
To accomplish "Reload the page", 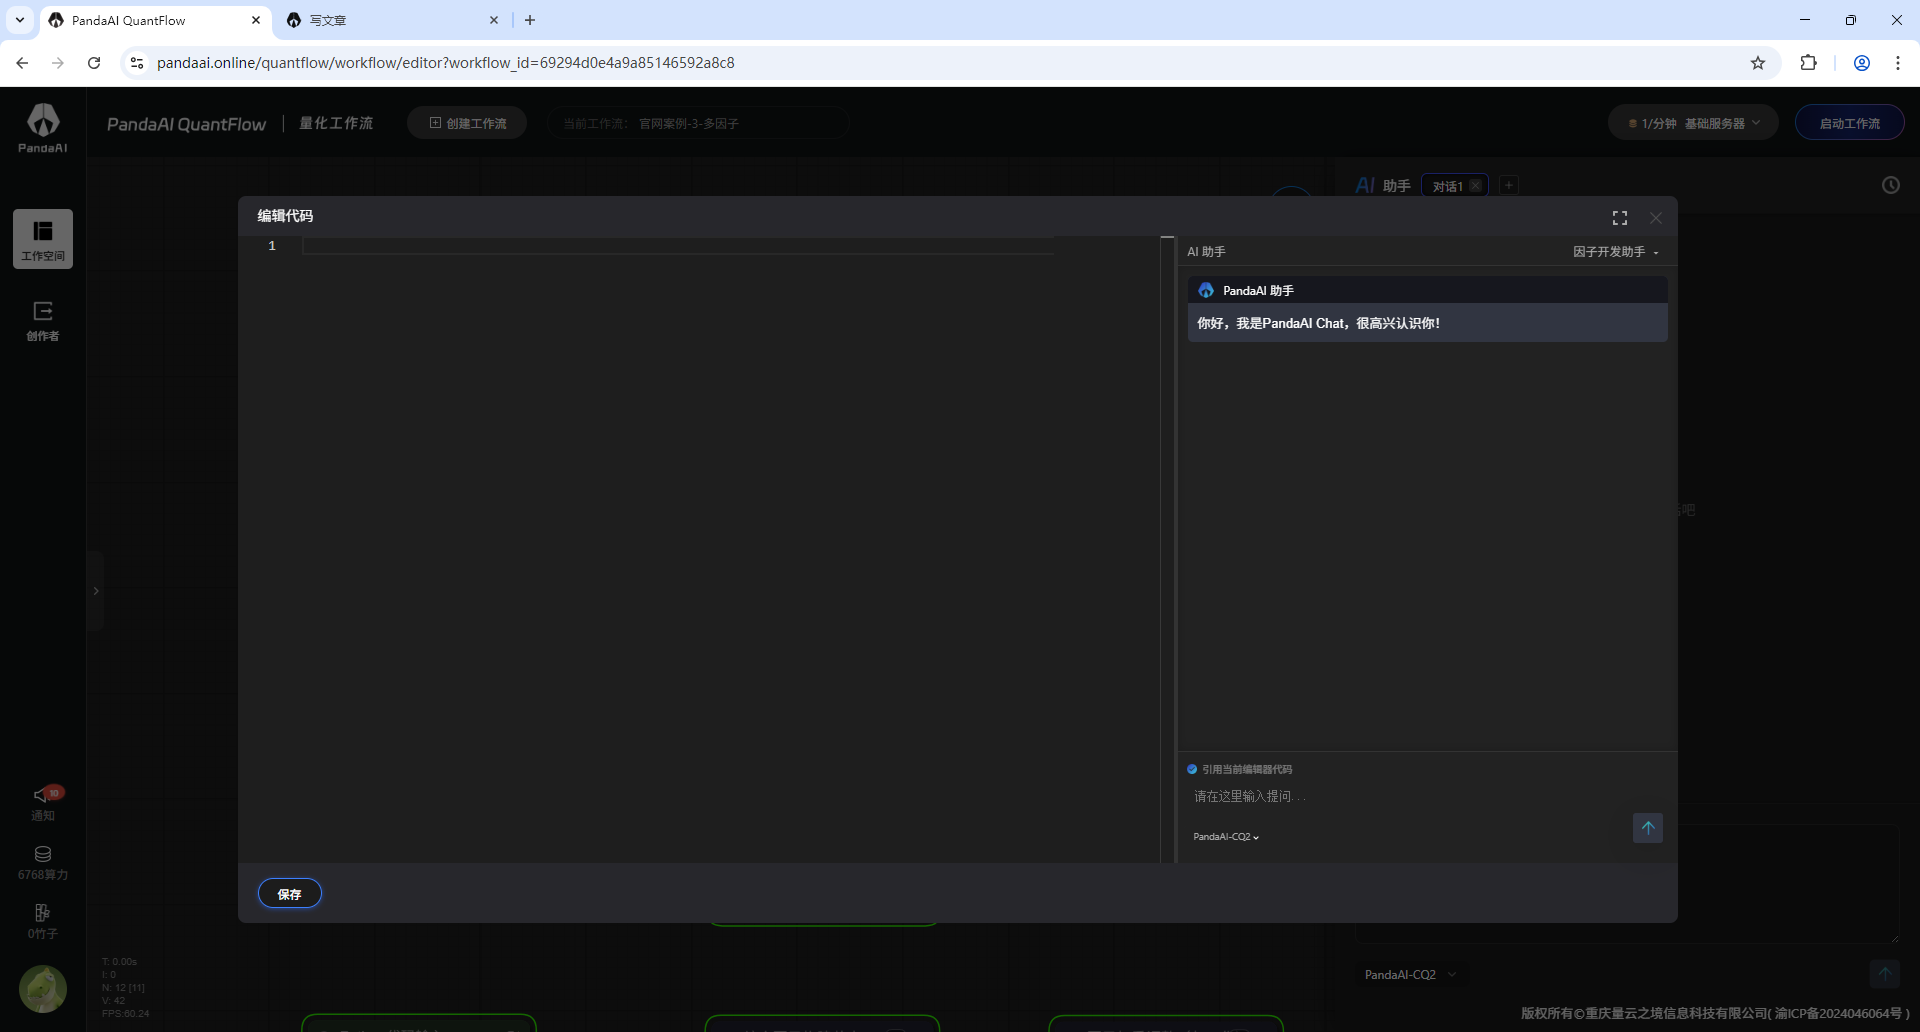I will click(x=94, y=63).
